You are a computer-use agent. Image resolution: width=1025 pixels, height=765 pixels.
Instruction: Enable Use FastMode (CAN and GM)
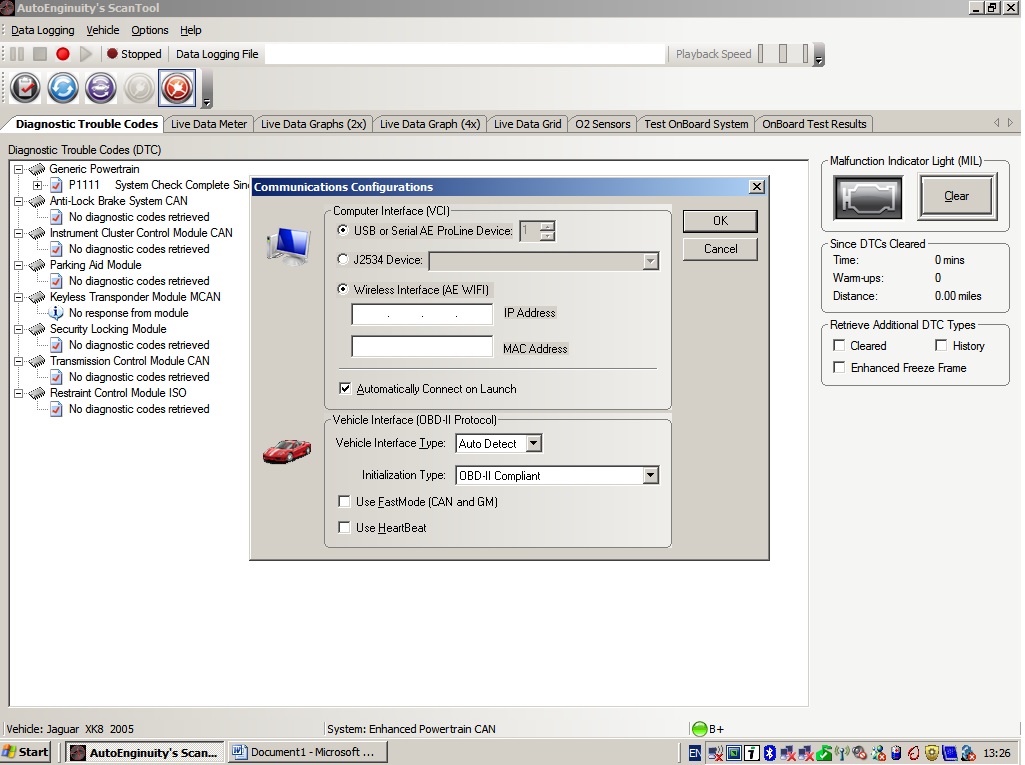point(344,502)
